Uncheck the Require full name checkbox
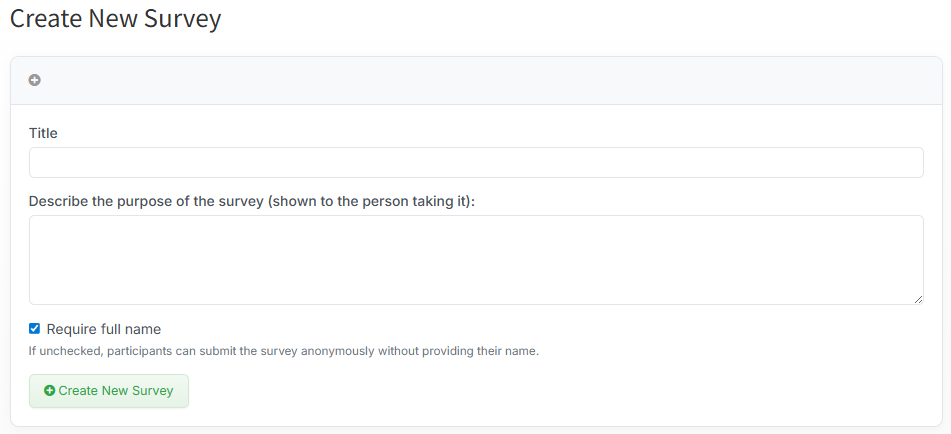This screenshot has width=951, height=434. tap(35, 329)
